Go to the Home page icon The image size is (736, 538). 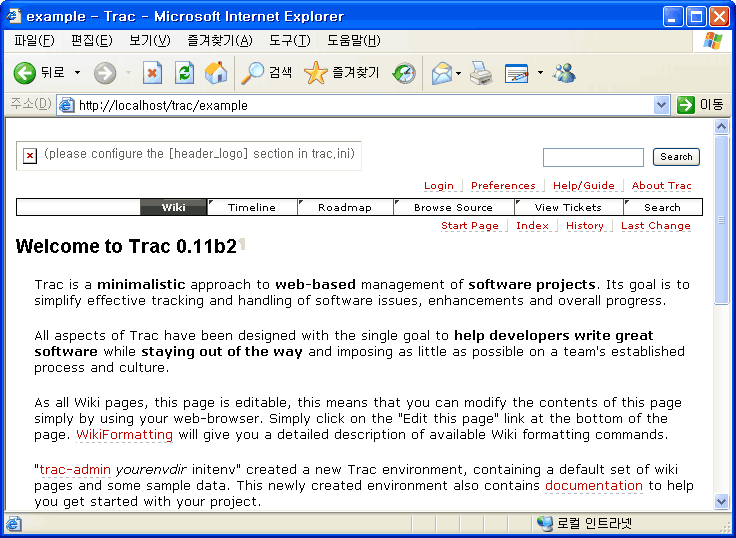216,73
